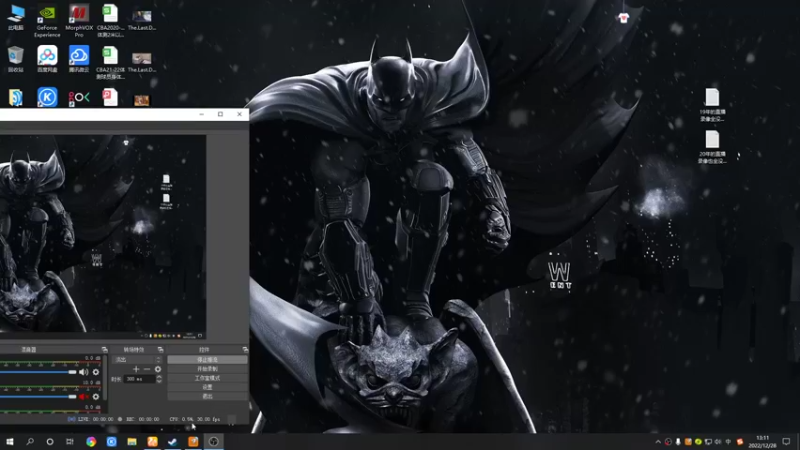
Task: Click the LIVE 00:00:00 status text
Action: [95, 419]
